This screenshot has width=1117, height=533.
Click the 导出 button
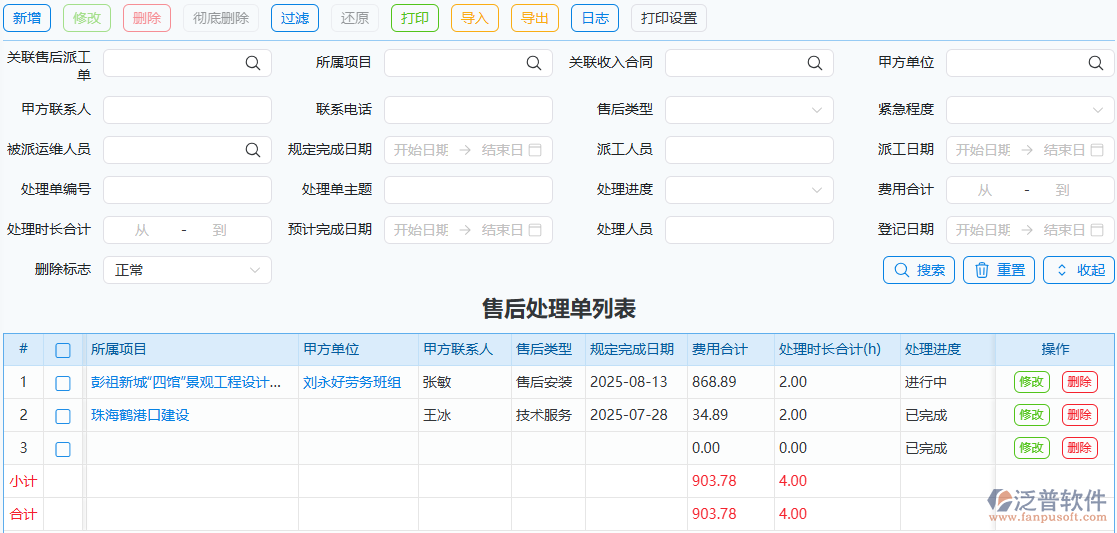click(534, 19)
